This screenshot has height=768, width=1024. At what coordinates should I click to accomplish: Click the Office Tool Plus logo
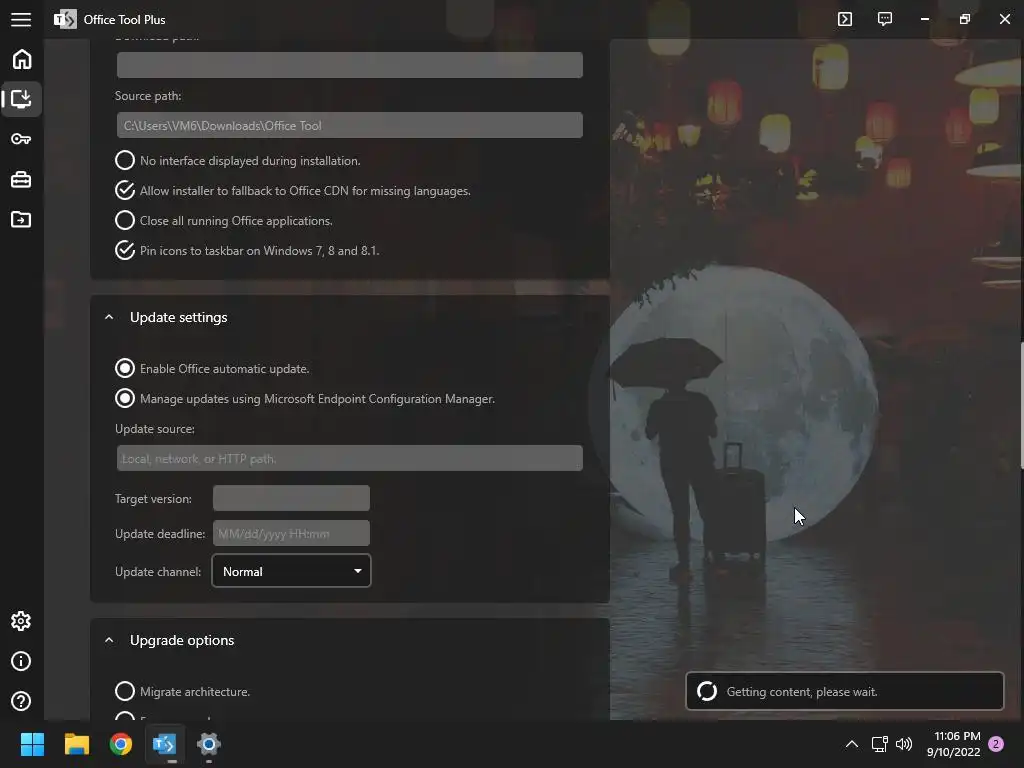65,20
